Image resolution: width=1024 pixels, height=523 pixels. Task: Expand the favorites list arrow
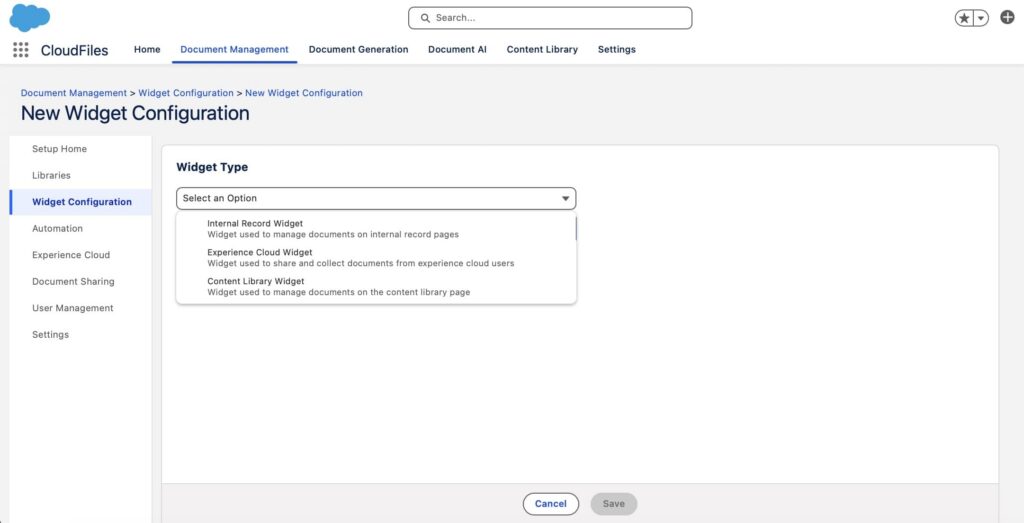980,18
